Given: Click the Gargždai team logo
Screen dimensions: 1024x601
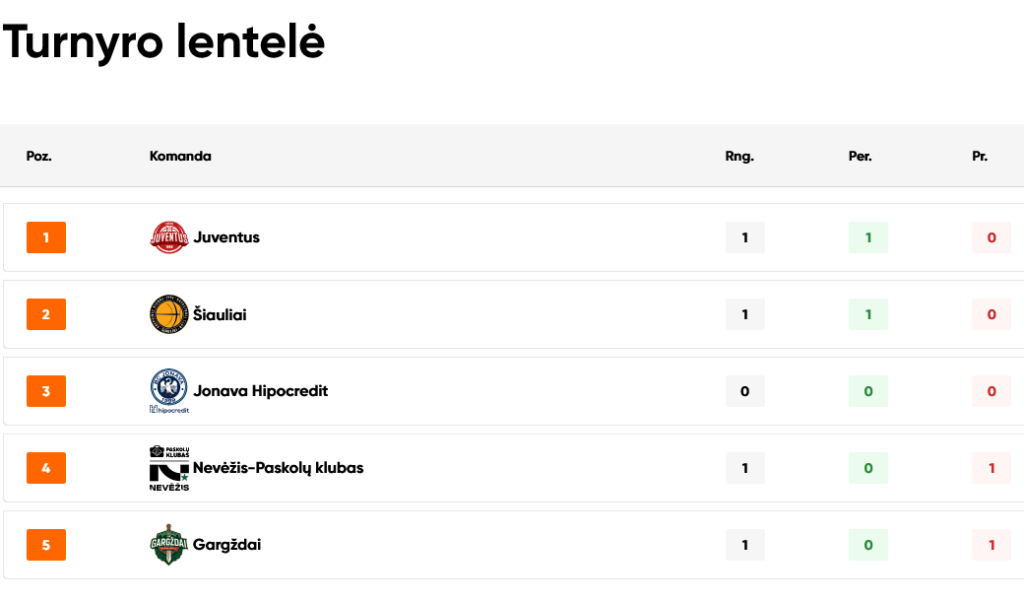Looking at the screenshot, I should click(169, 545).
